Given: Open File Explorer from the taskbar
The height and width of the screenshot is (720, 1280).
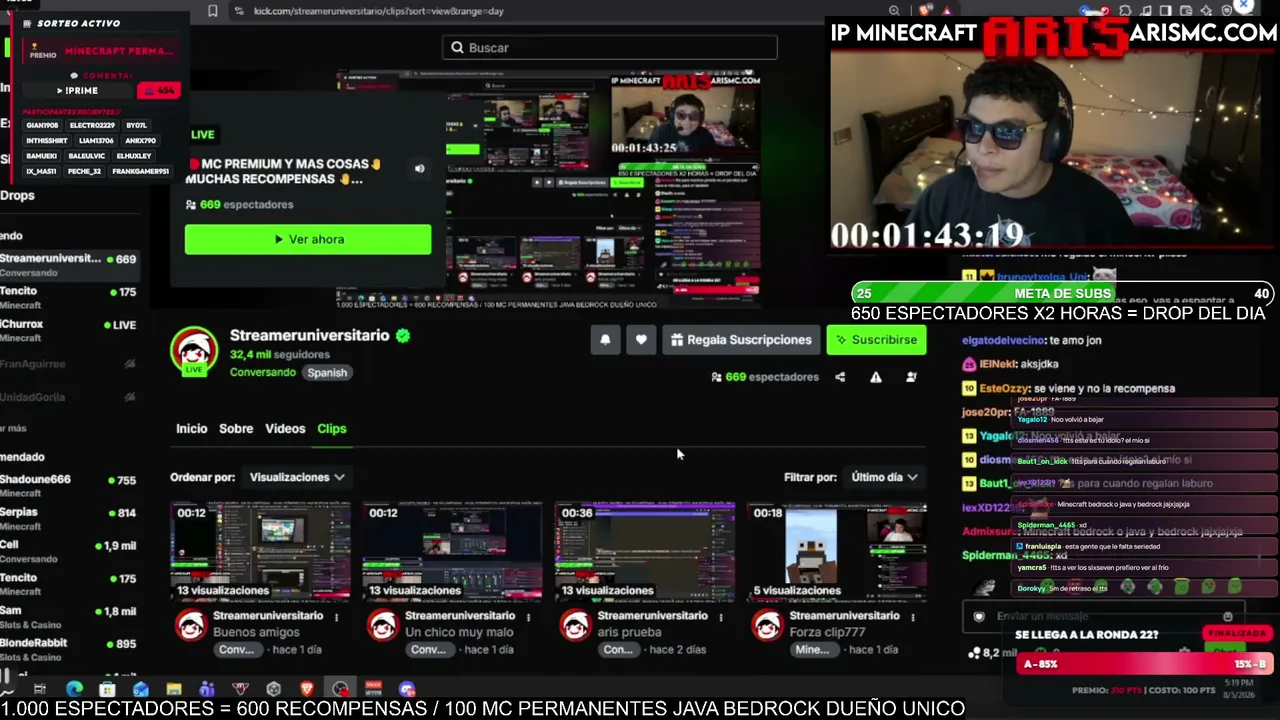Looking at the screenshot, I should (174, 689).
